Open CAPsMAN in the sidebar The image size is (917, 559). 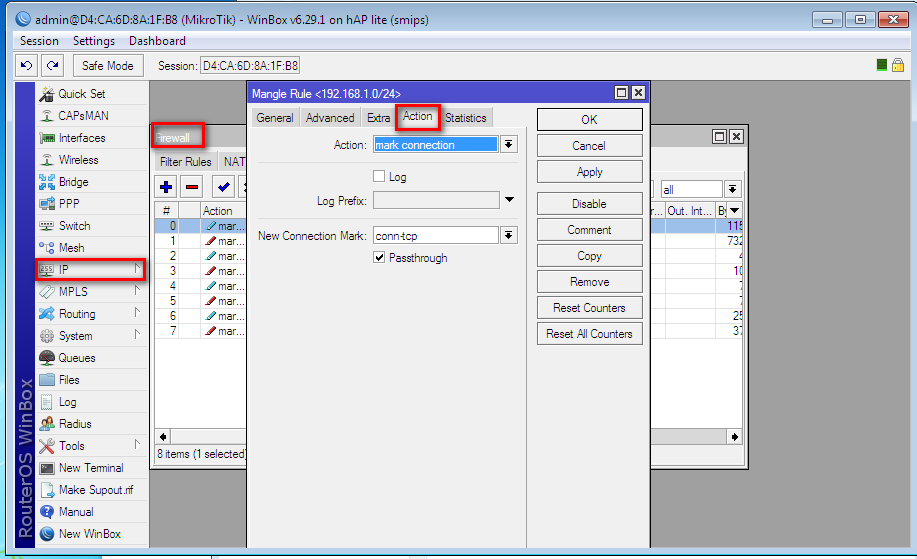click(x=91, y=116)
